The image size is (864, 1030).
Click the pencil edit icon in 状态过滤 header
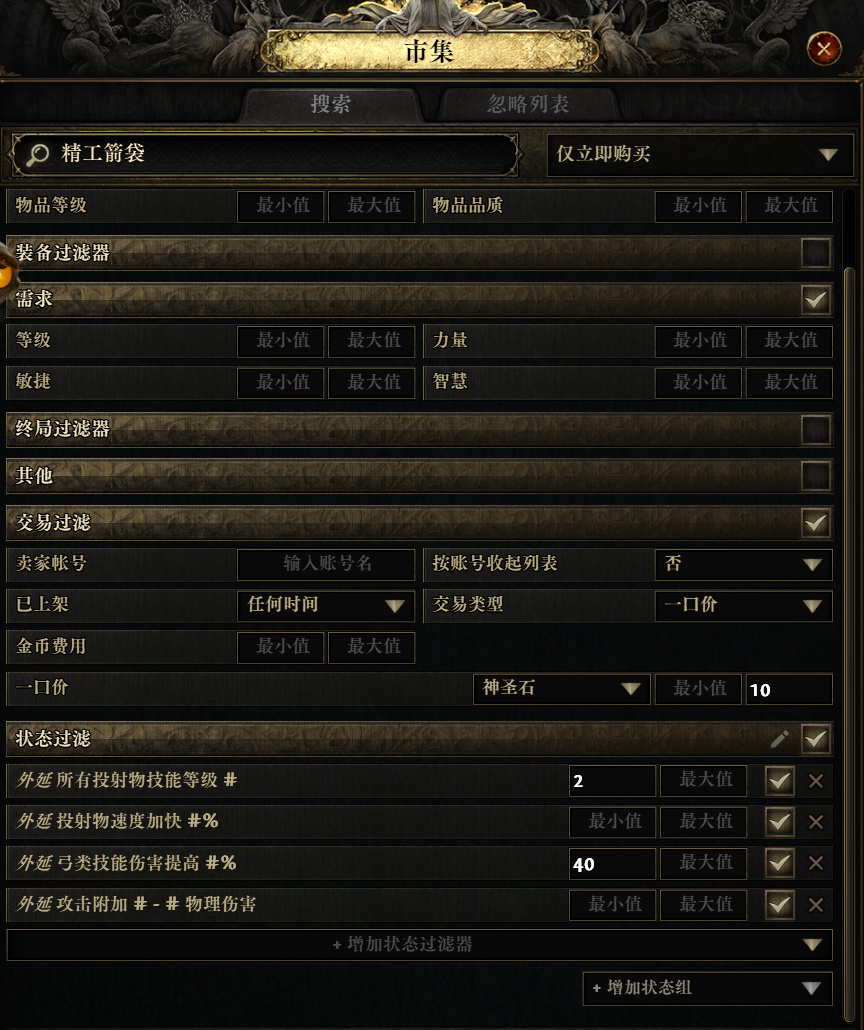[x=779, y=739]
